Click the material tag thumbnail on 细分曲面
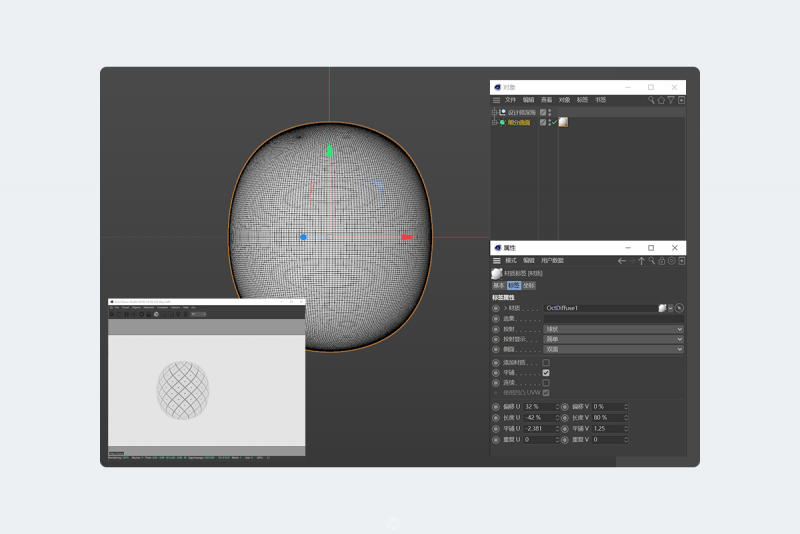This screenshot has height=534, width=800. pos(564,122)
